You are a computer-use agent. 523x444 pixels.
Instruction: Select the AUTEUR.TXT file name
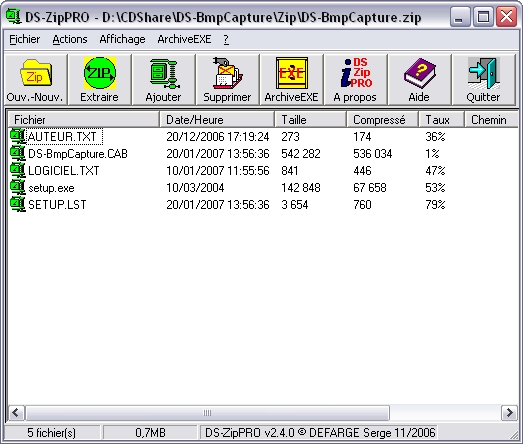[x=62, y=137]
